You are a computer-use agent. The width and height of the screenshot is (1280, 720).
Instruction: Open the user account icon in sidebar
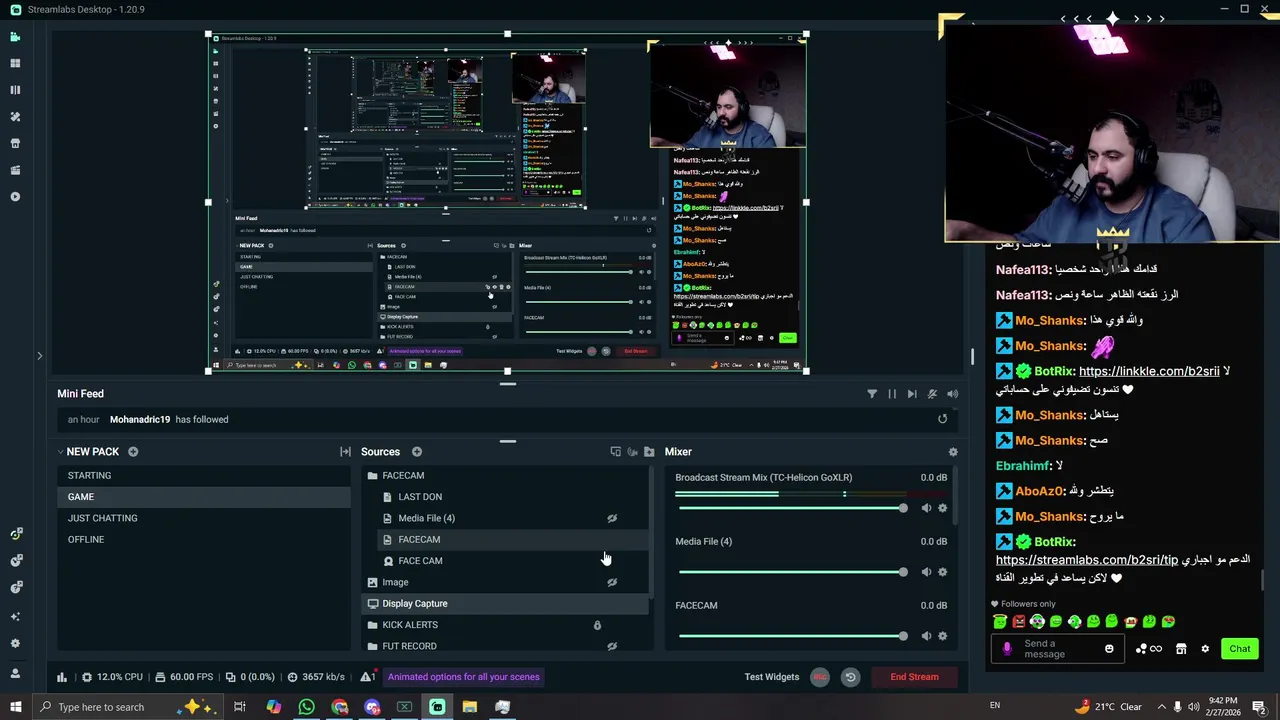pos(15,672)
